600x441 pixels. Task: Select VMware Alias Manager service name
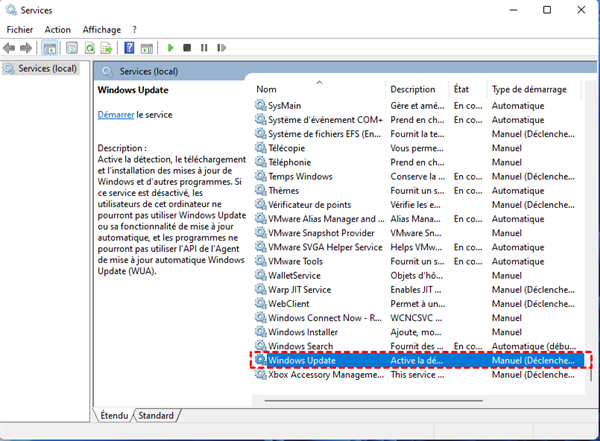point(326,219)
